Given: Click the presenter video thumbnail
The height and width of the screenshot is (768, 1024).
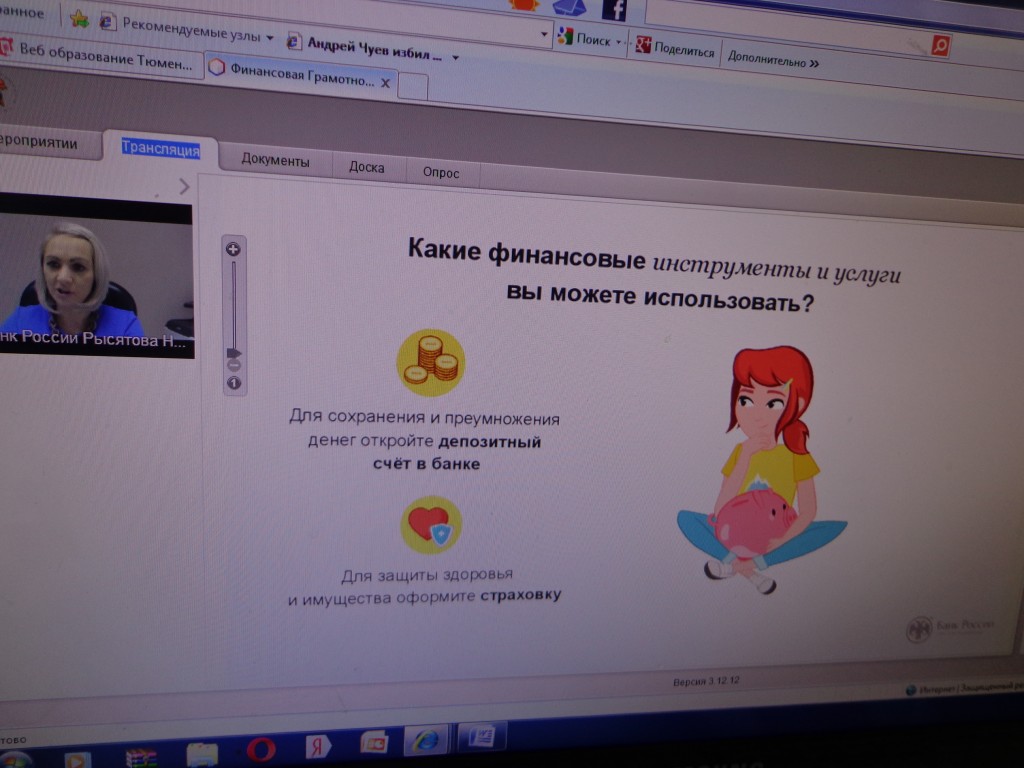Looking at the screenshot, I should pos(95,275).
